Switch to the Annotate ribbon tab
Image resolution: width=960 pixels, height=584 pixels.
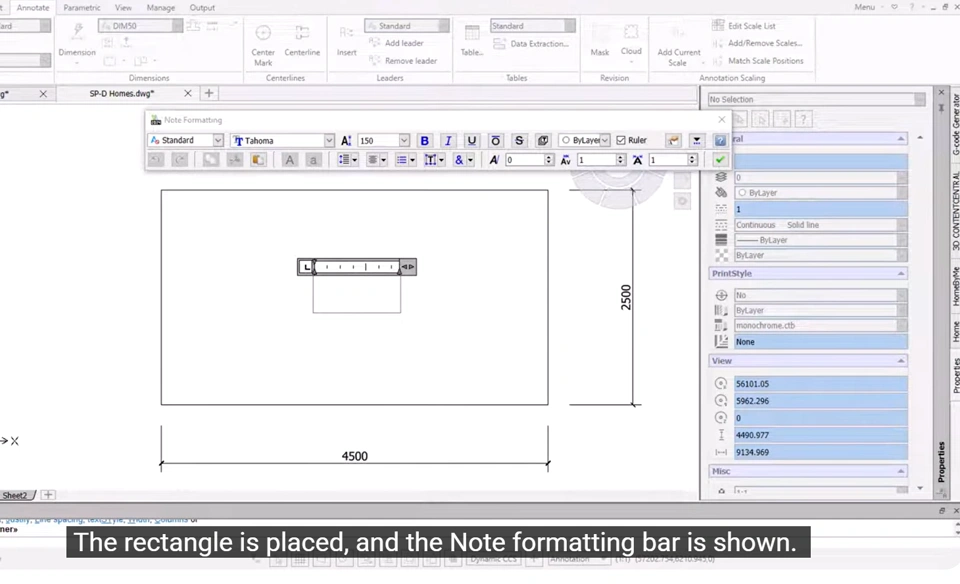33,7
